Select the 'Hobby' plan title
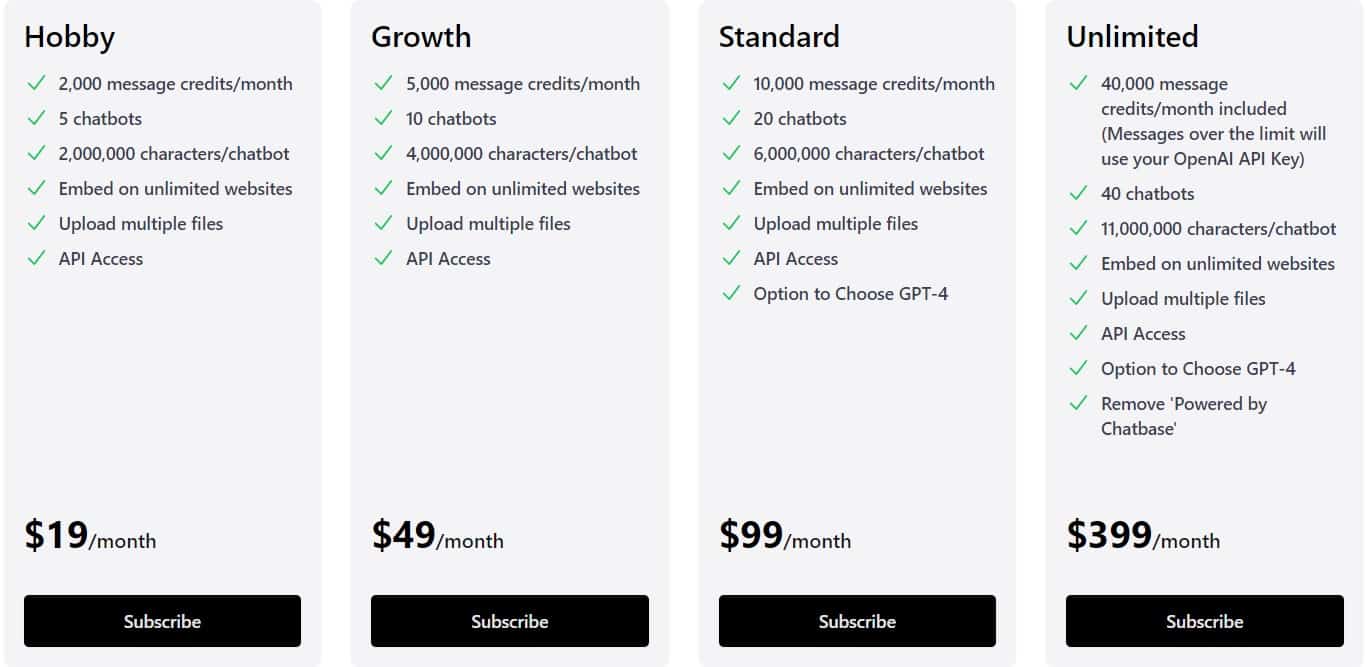This screenshot has width=1367, height=667. point(70,36)
